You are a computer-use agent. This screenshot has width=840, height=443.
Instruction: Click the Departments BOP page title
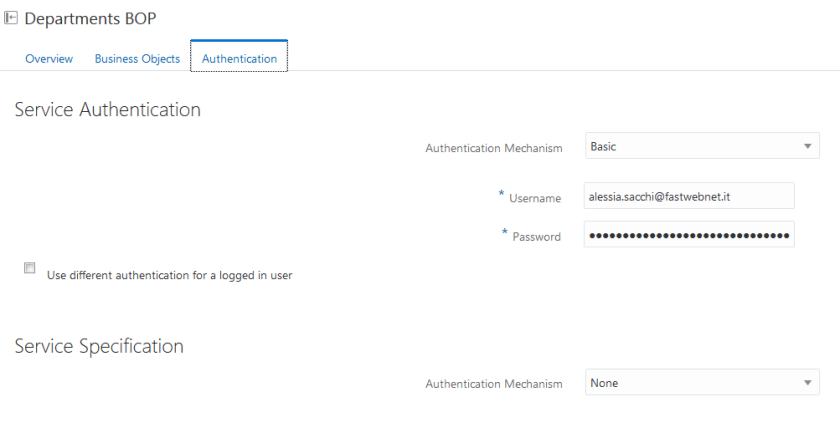(90, 19)
